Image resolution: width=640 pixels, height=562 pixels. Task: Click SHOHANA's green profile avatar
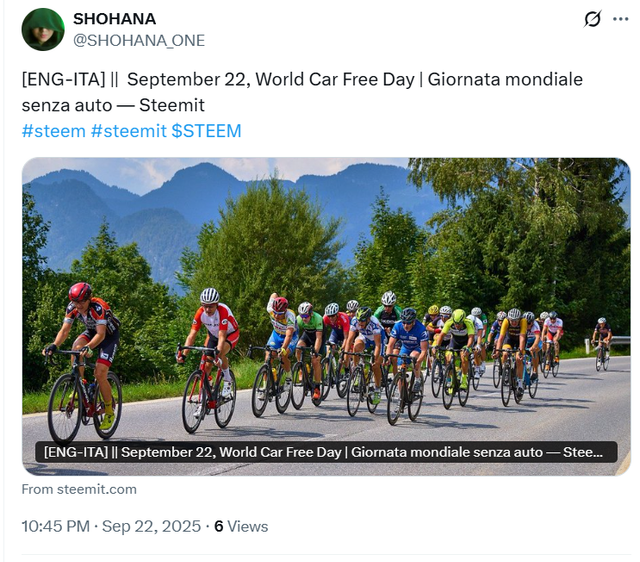point(43,29)
